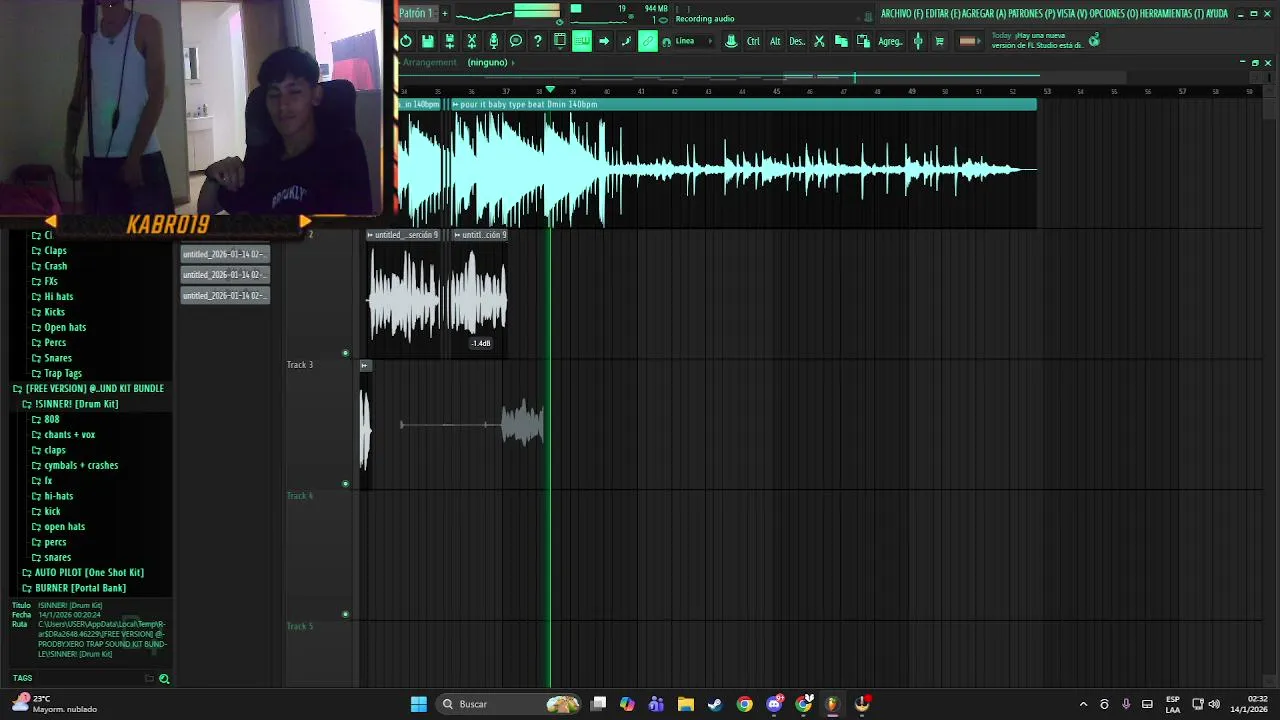Expand the 808 folder

[51, 420]
